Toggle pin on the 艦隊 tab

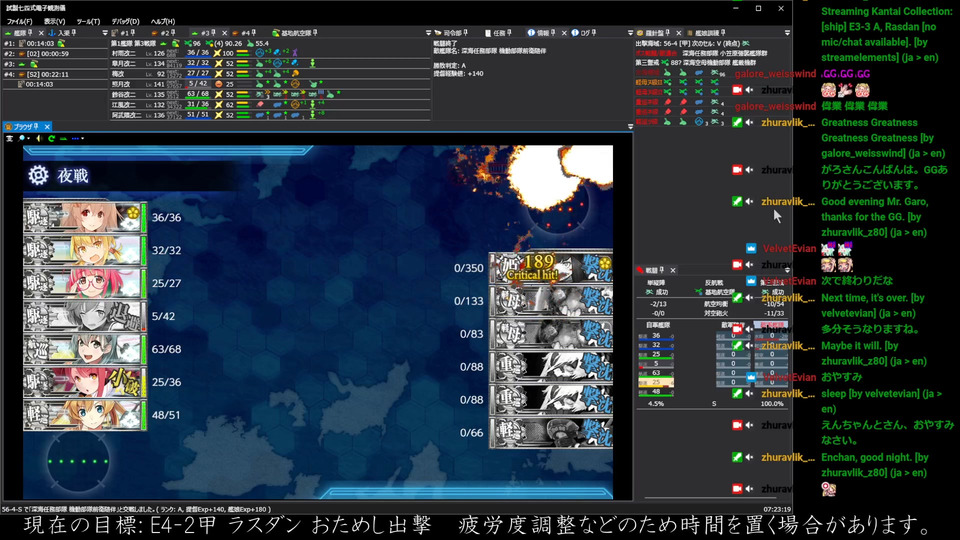31,33
